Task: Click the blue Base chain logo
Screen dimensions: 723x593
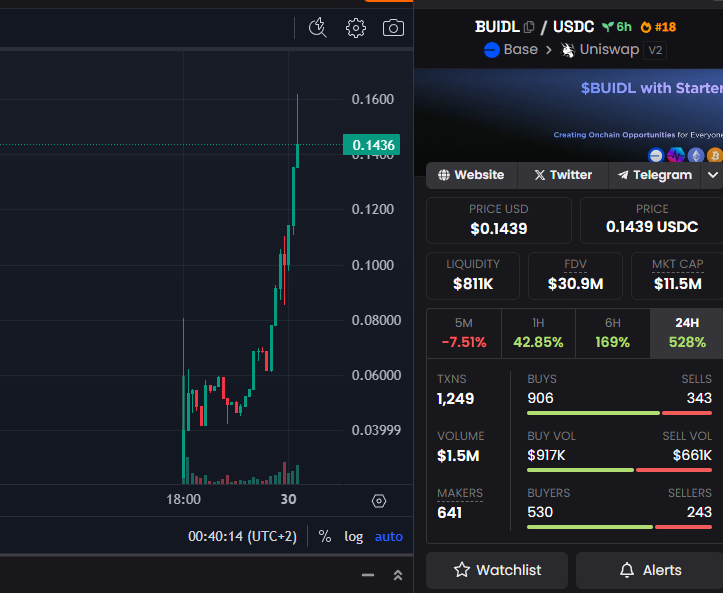Action: [492, 50]
